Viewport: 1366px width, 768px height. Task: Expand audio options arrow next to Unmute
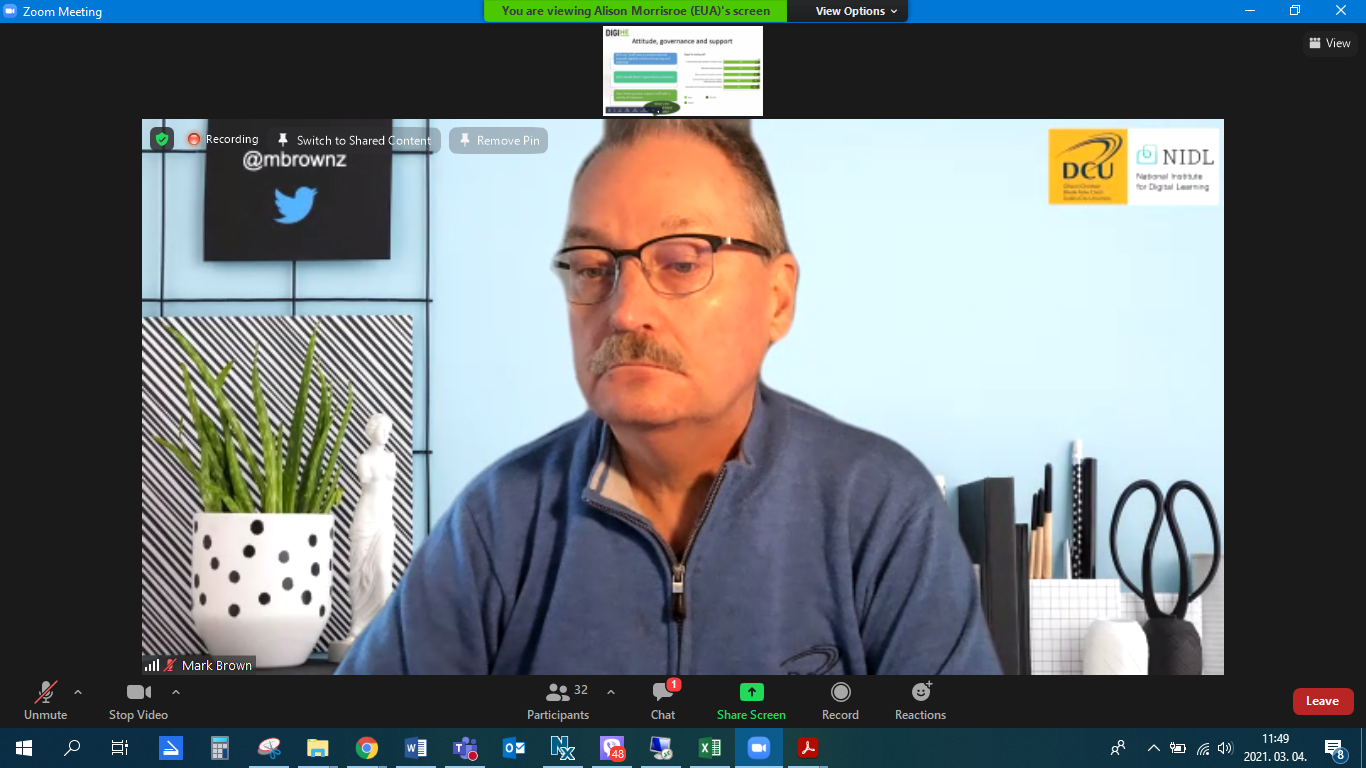pos(78,692)
